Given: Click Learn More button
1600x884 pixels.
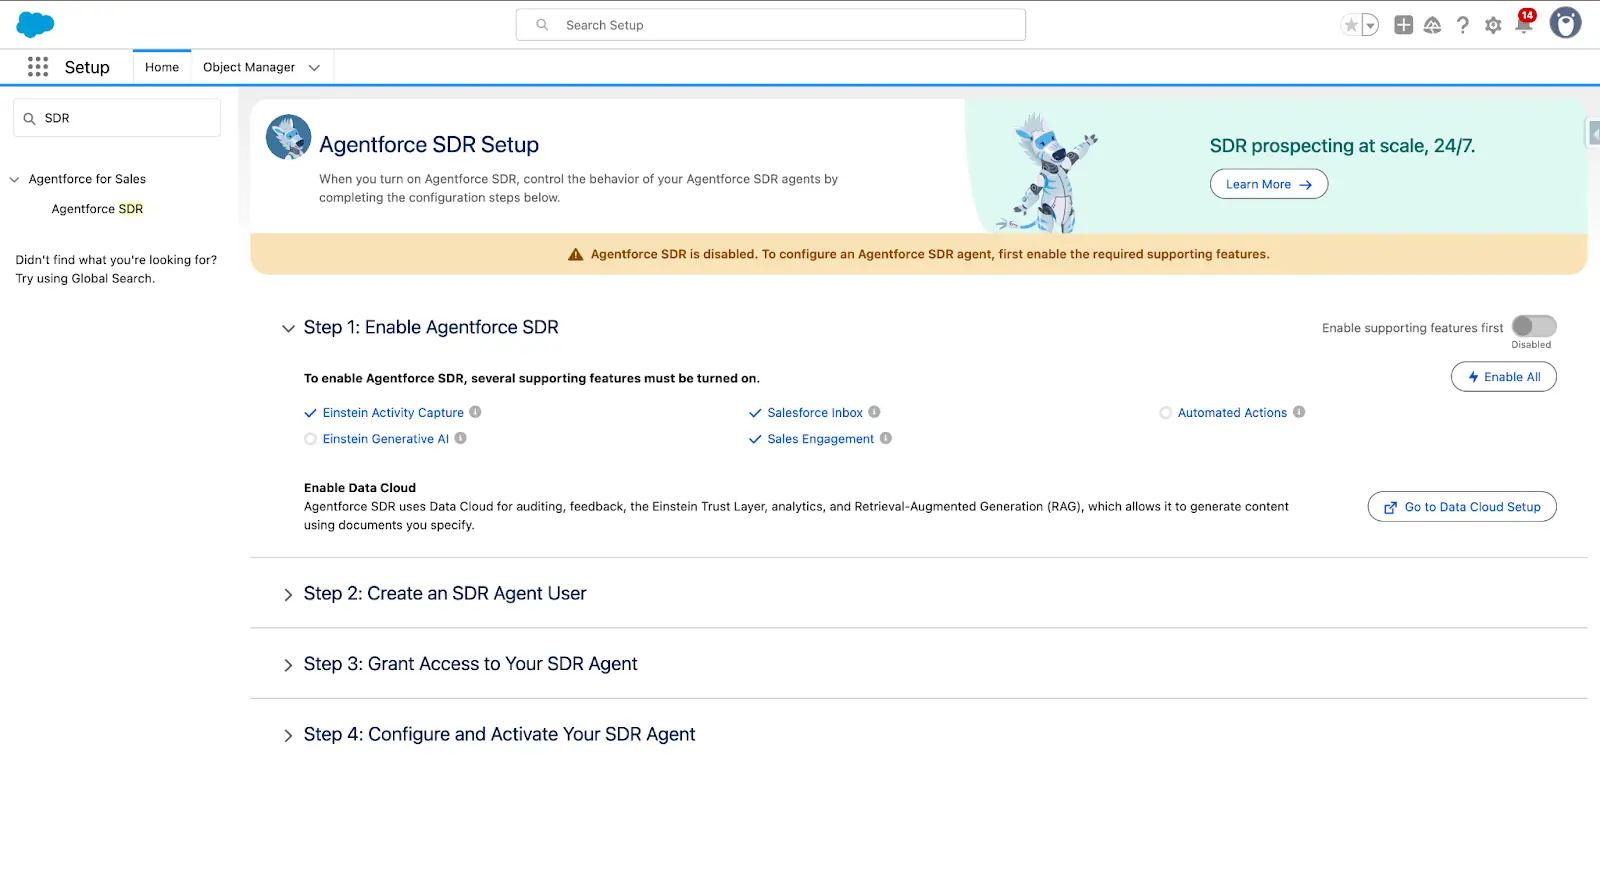Looking at the screenshot, I should (x=1269, y=184).
